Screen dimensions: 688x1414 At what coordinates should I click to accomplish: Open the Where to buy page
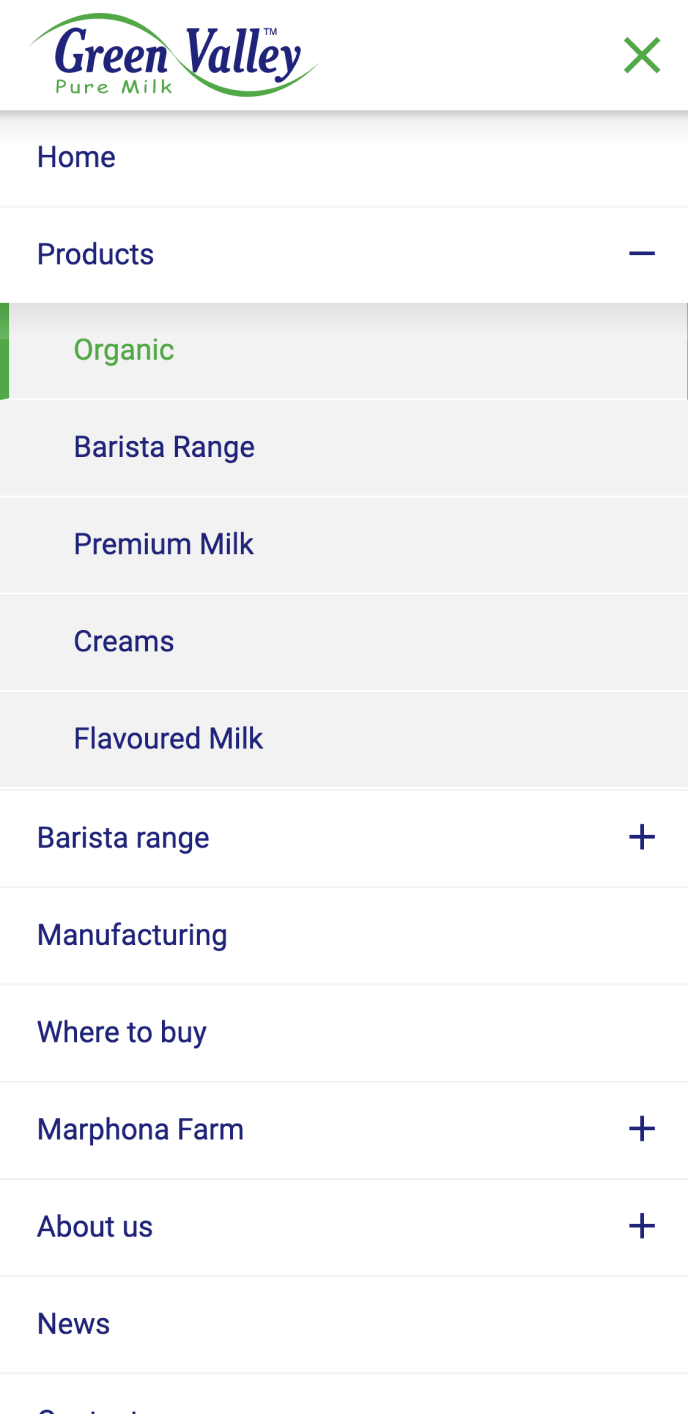[x=122, y=1032]
